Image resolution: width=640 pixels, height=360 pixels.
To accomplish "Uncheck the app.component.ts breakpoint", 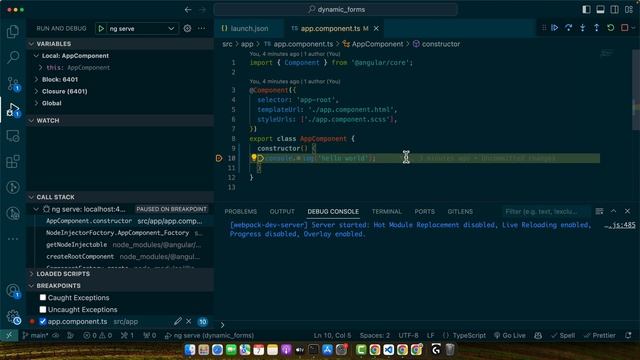I will [x=43, y=322].
